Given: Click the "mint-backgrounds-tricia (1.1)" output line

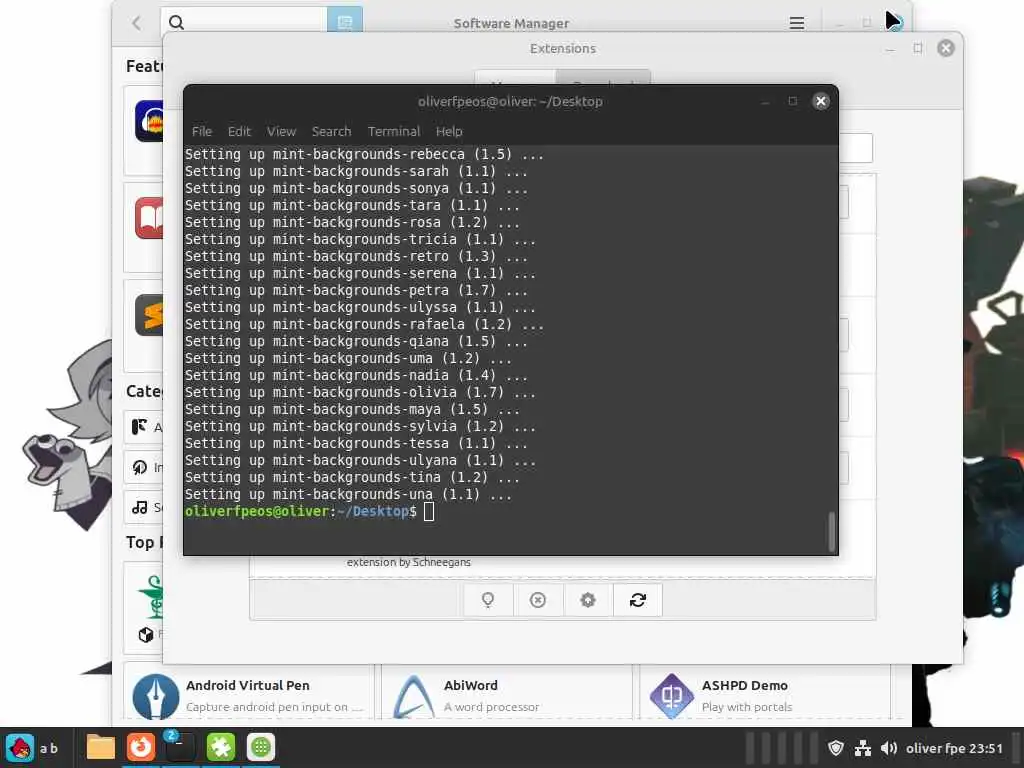Looking at the screenshot, I should click(x=360, y=239).
